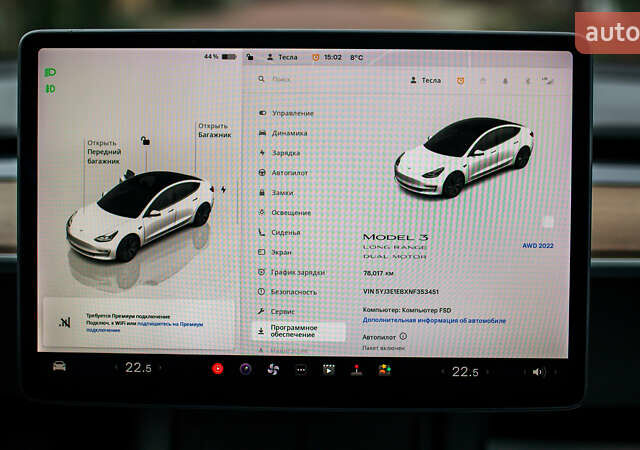
Task: Open the red music app icon
Action: point(218,369)
